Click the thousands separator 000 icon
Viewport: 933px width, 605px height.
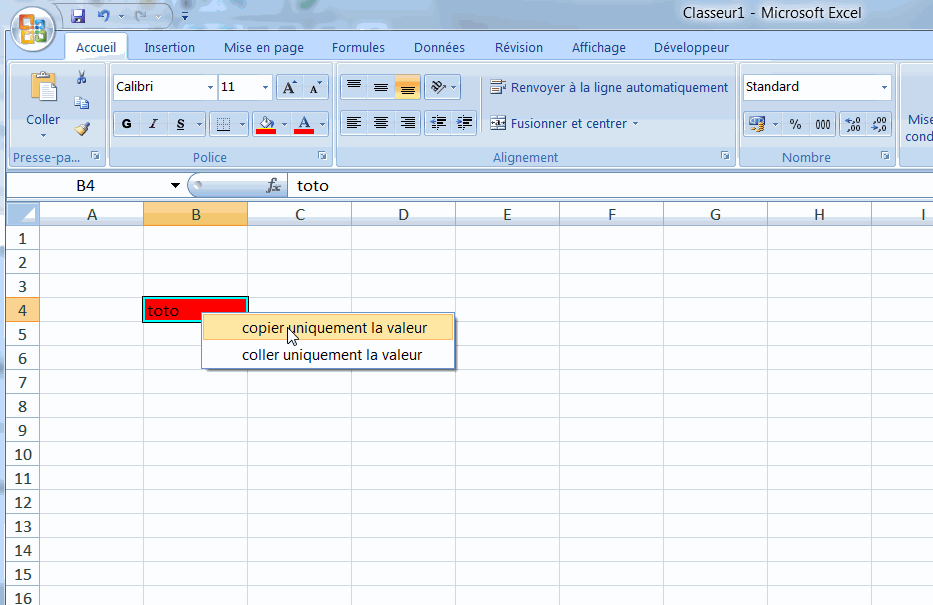pos(823,123)
